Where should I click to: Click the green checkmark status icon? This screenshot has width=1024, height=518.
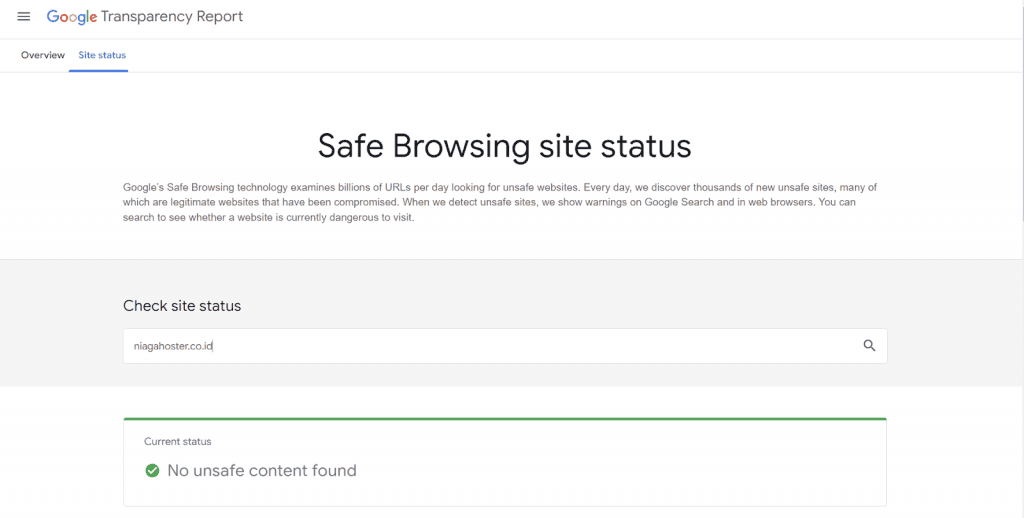152,470
